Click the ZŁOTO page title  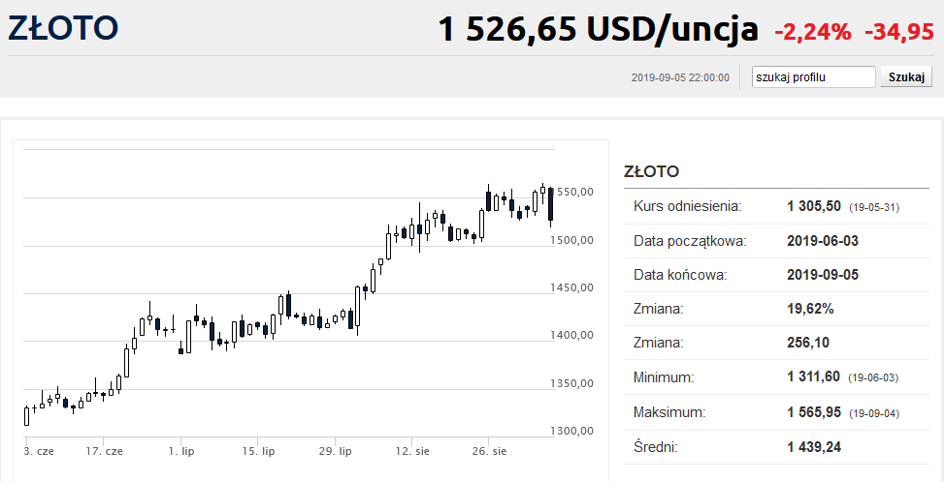tap(63, 27)
